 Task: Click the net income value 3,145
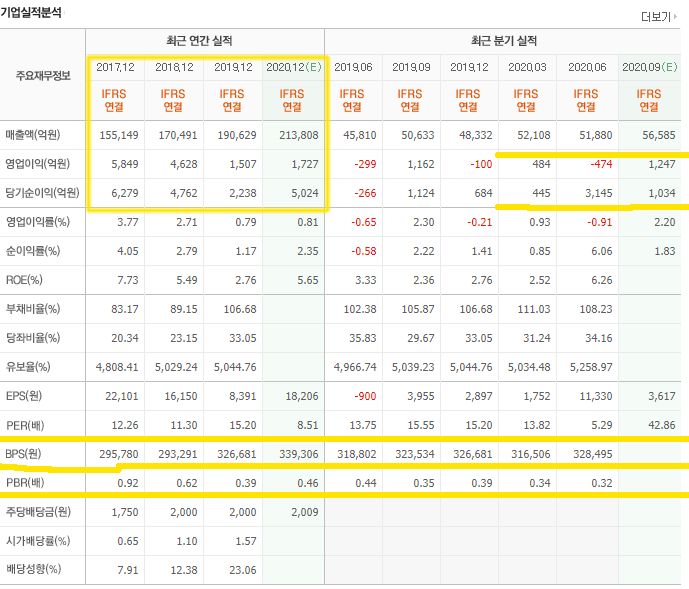tap(598, 193)
